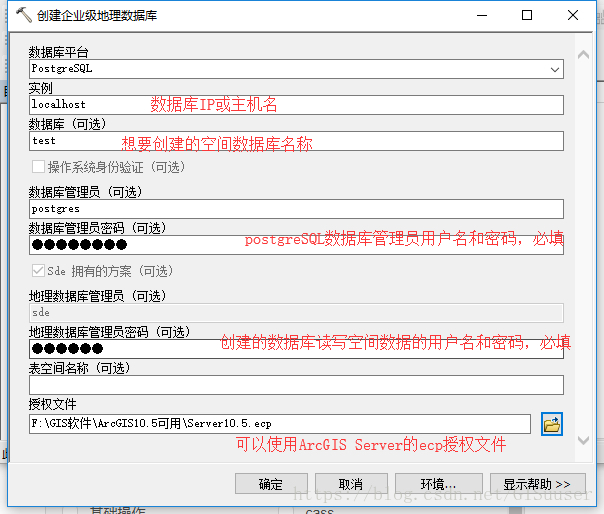Click the scroll down arrow of the parameter panel
The image size is (604, 514).
[583, 440]
